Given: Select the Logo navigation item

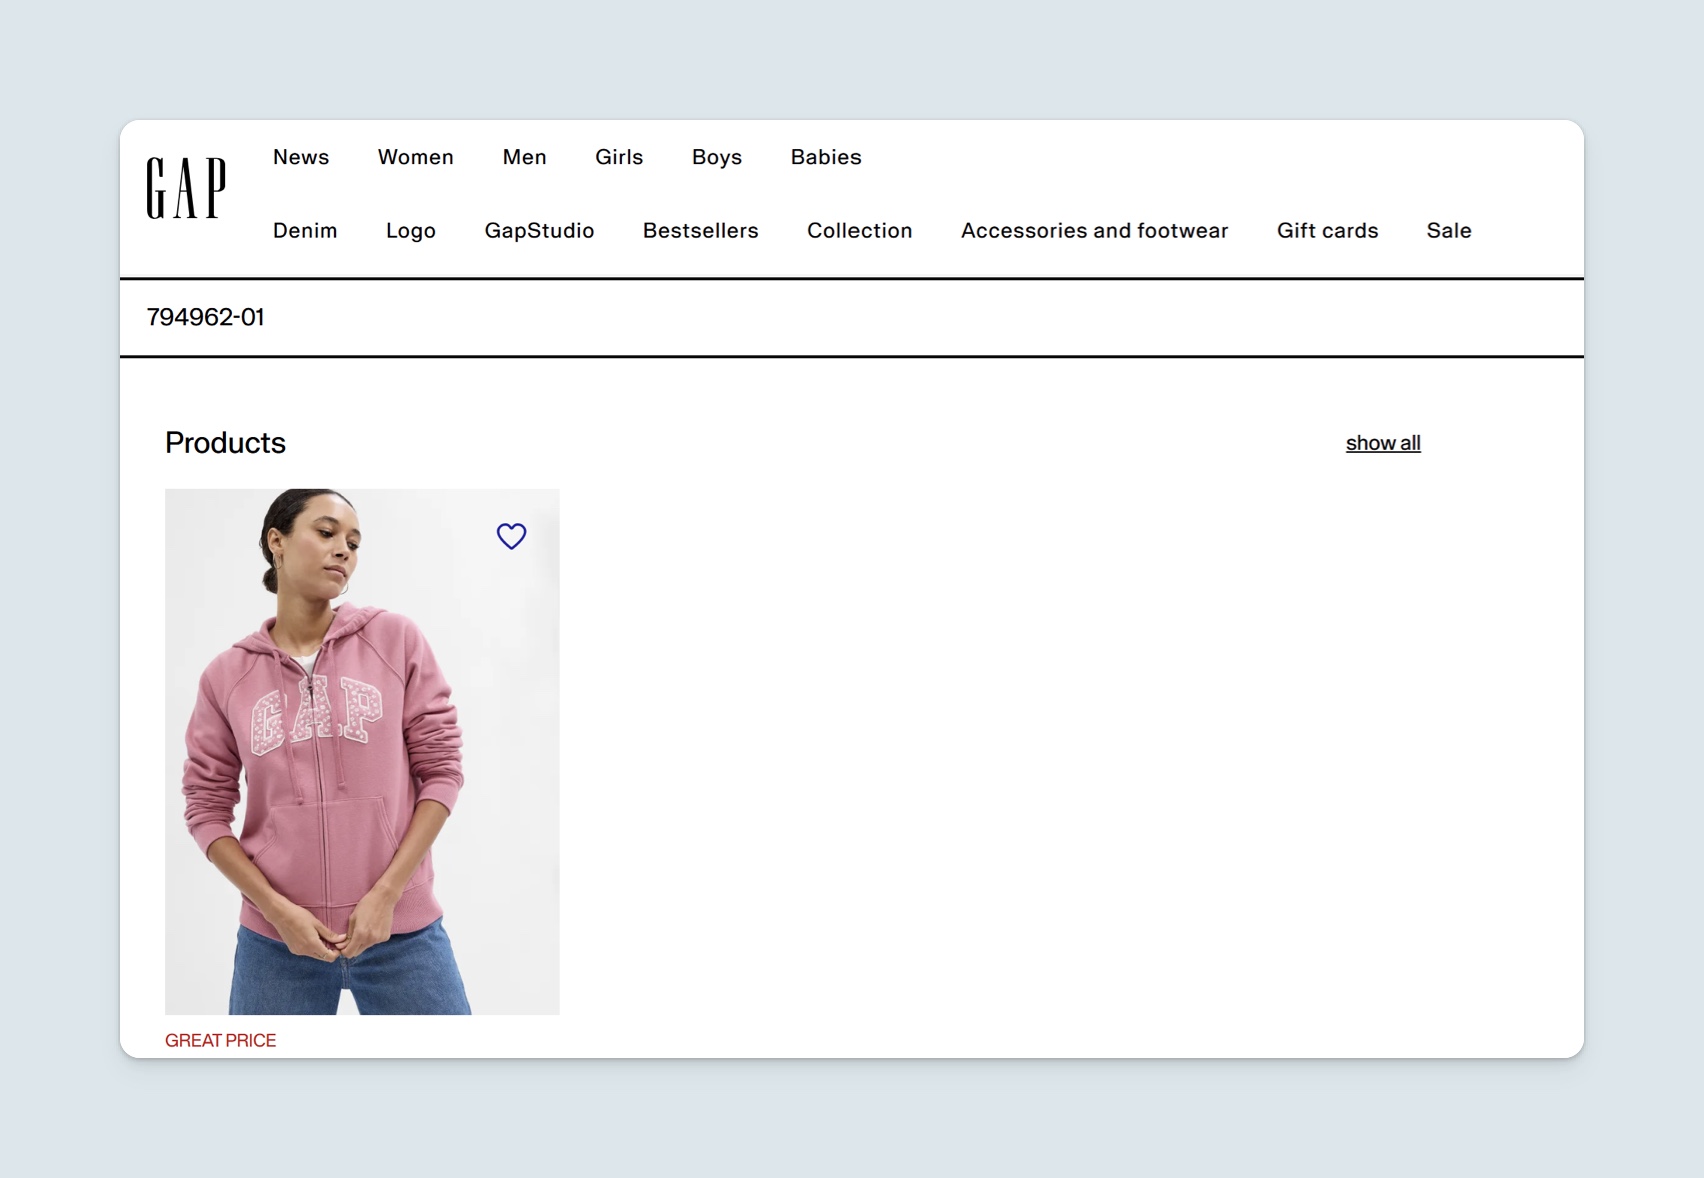Looking at the screenshot, I should click(x=411, y=231).
